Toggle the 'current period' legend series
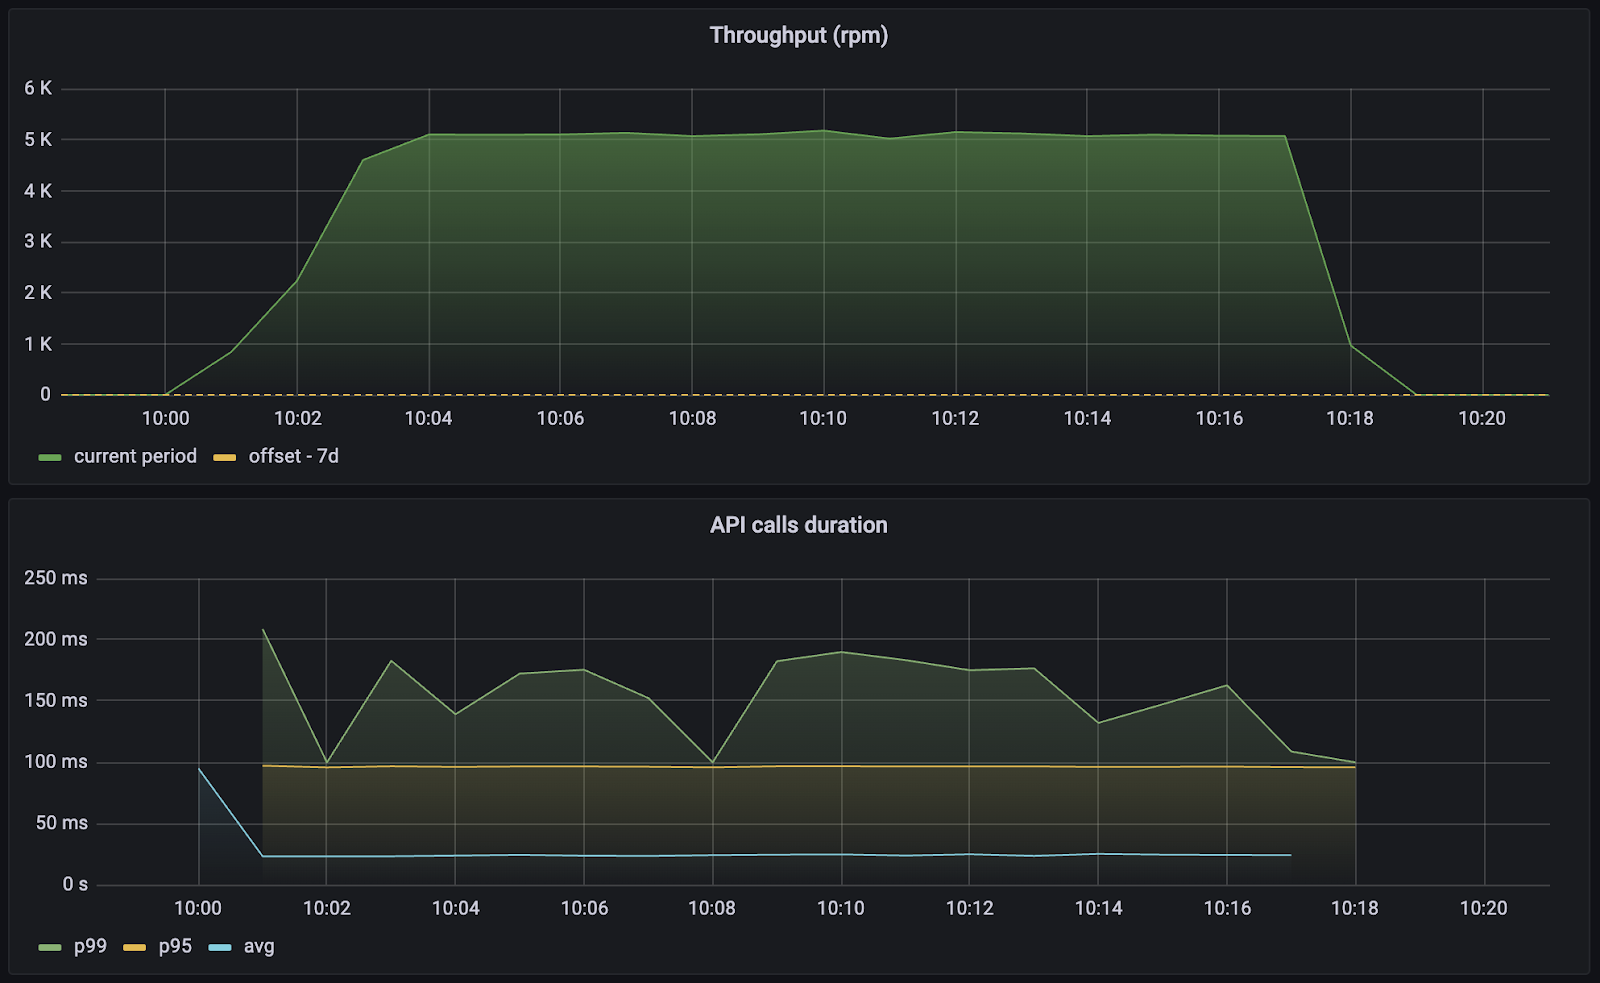1600x983 pixels. (135, 456)
